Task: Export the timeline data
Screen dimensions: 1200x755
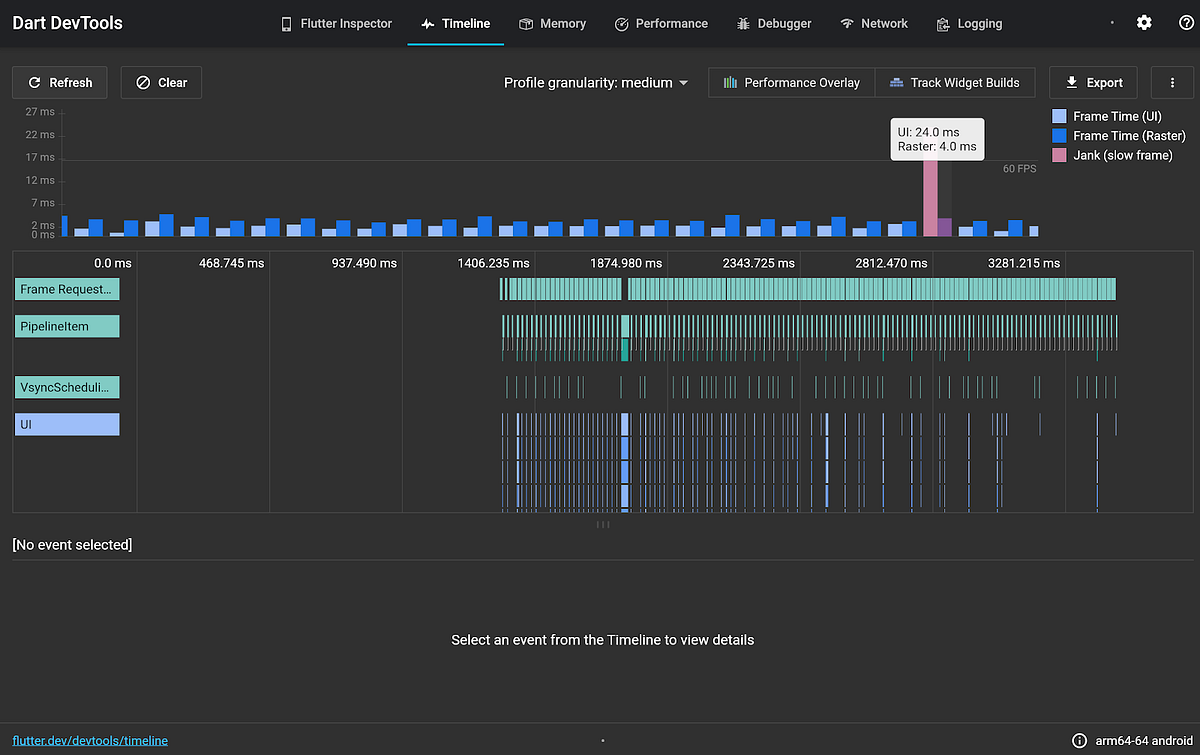Action: tap(1094, 83)
